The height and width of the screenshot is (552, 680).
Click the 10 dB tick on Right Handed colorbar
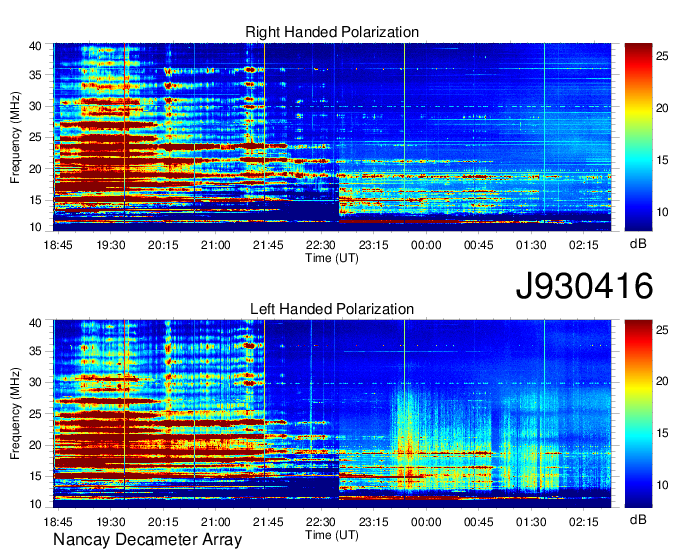click(x=662, y=212)
